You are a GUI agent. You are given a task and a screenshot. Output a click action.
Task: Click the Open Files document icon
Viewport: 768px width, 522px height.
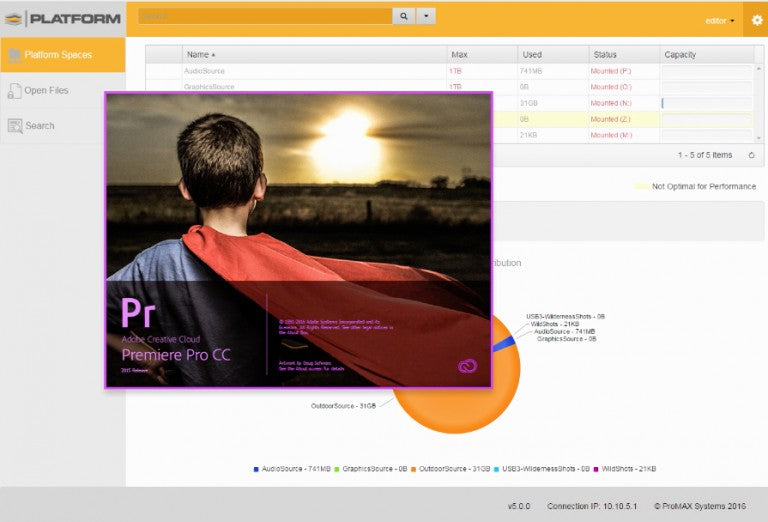(x=14, y=91)
